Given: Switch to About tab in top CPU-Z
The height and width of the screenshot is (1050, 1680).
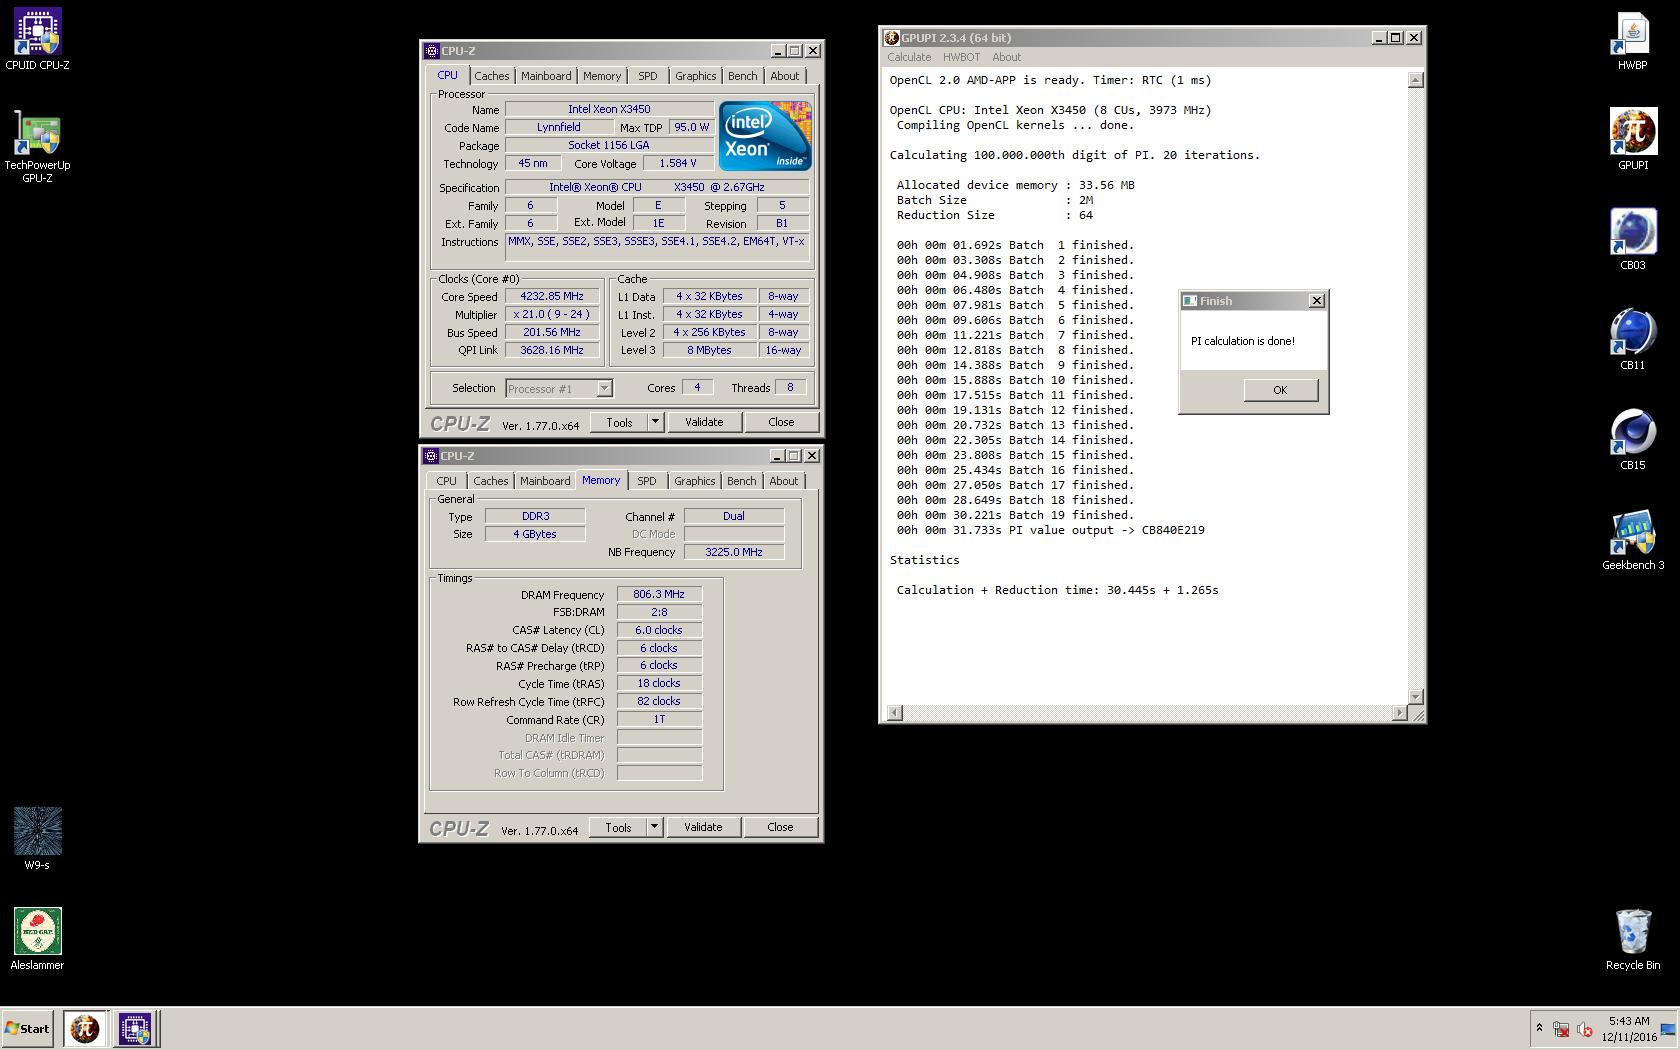Looking at the screenshot, I should coord(784,76).
